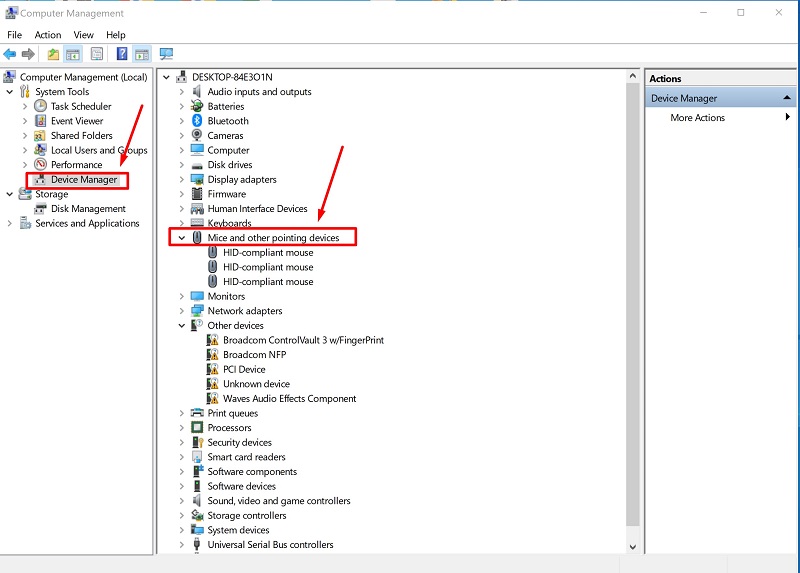Viewport: 800px width, 573px height.
Task: Click the Print queues printer icon
Action: 197,413
